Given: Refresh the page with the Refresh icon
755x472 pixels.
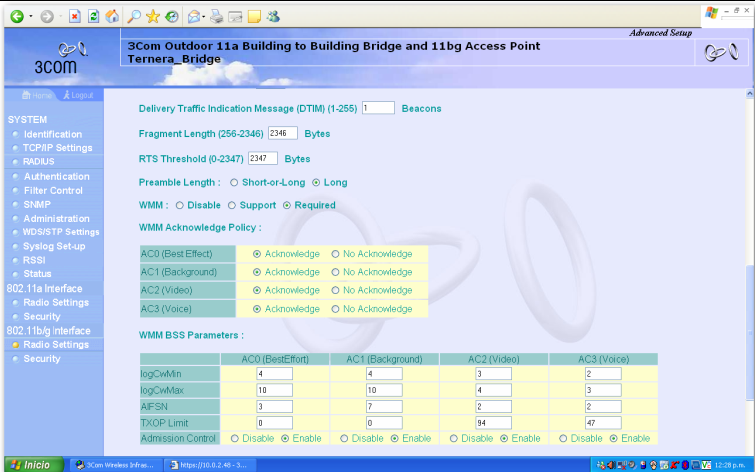Looking at the screenshot, I should coord(93,16).
